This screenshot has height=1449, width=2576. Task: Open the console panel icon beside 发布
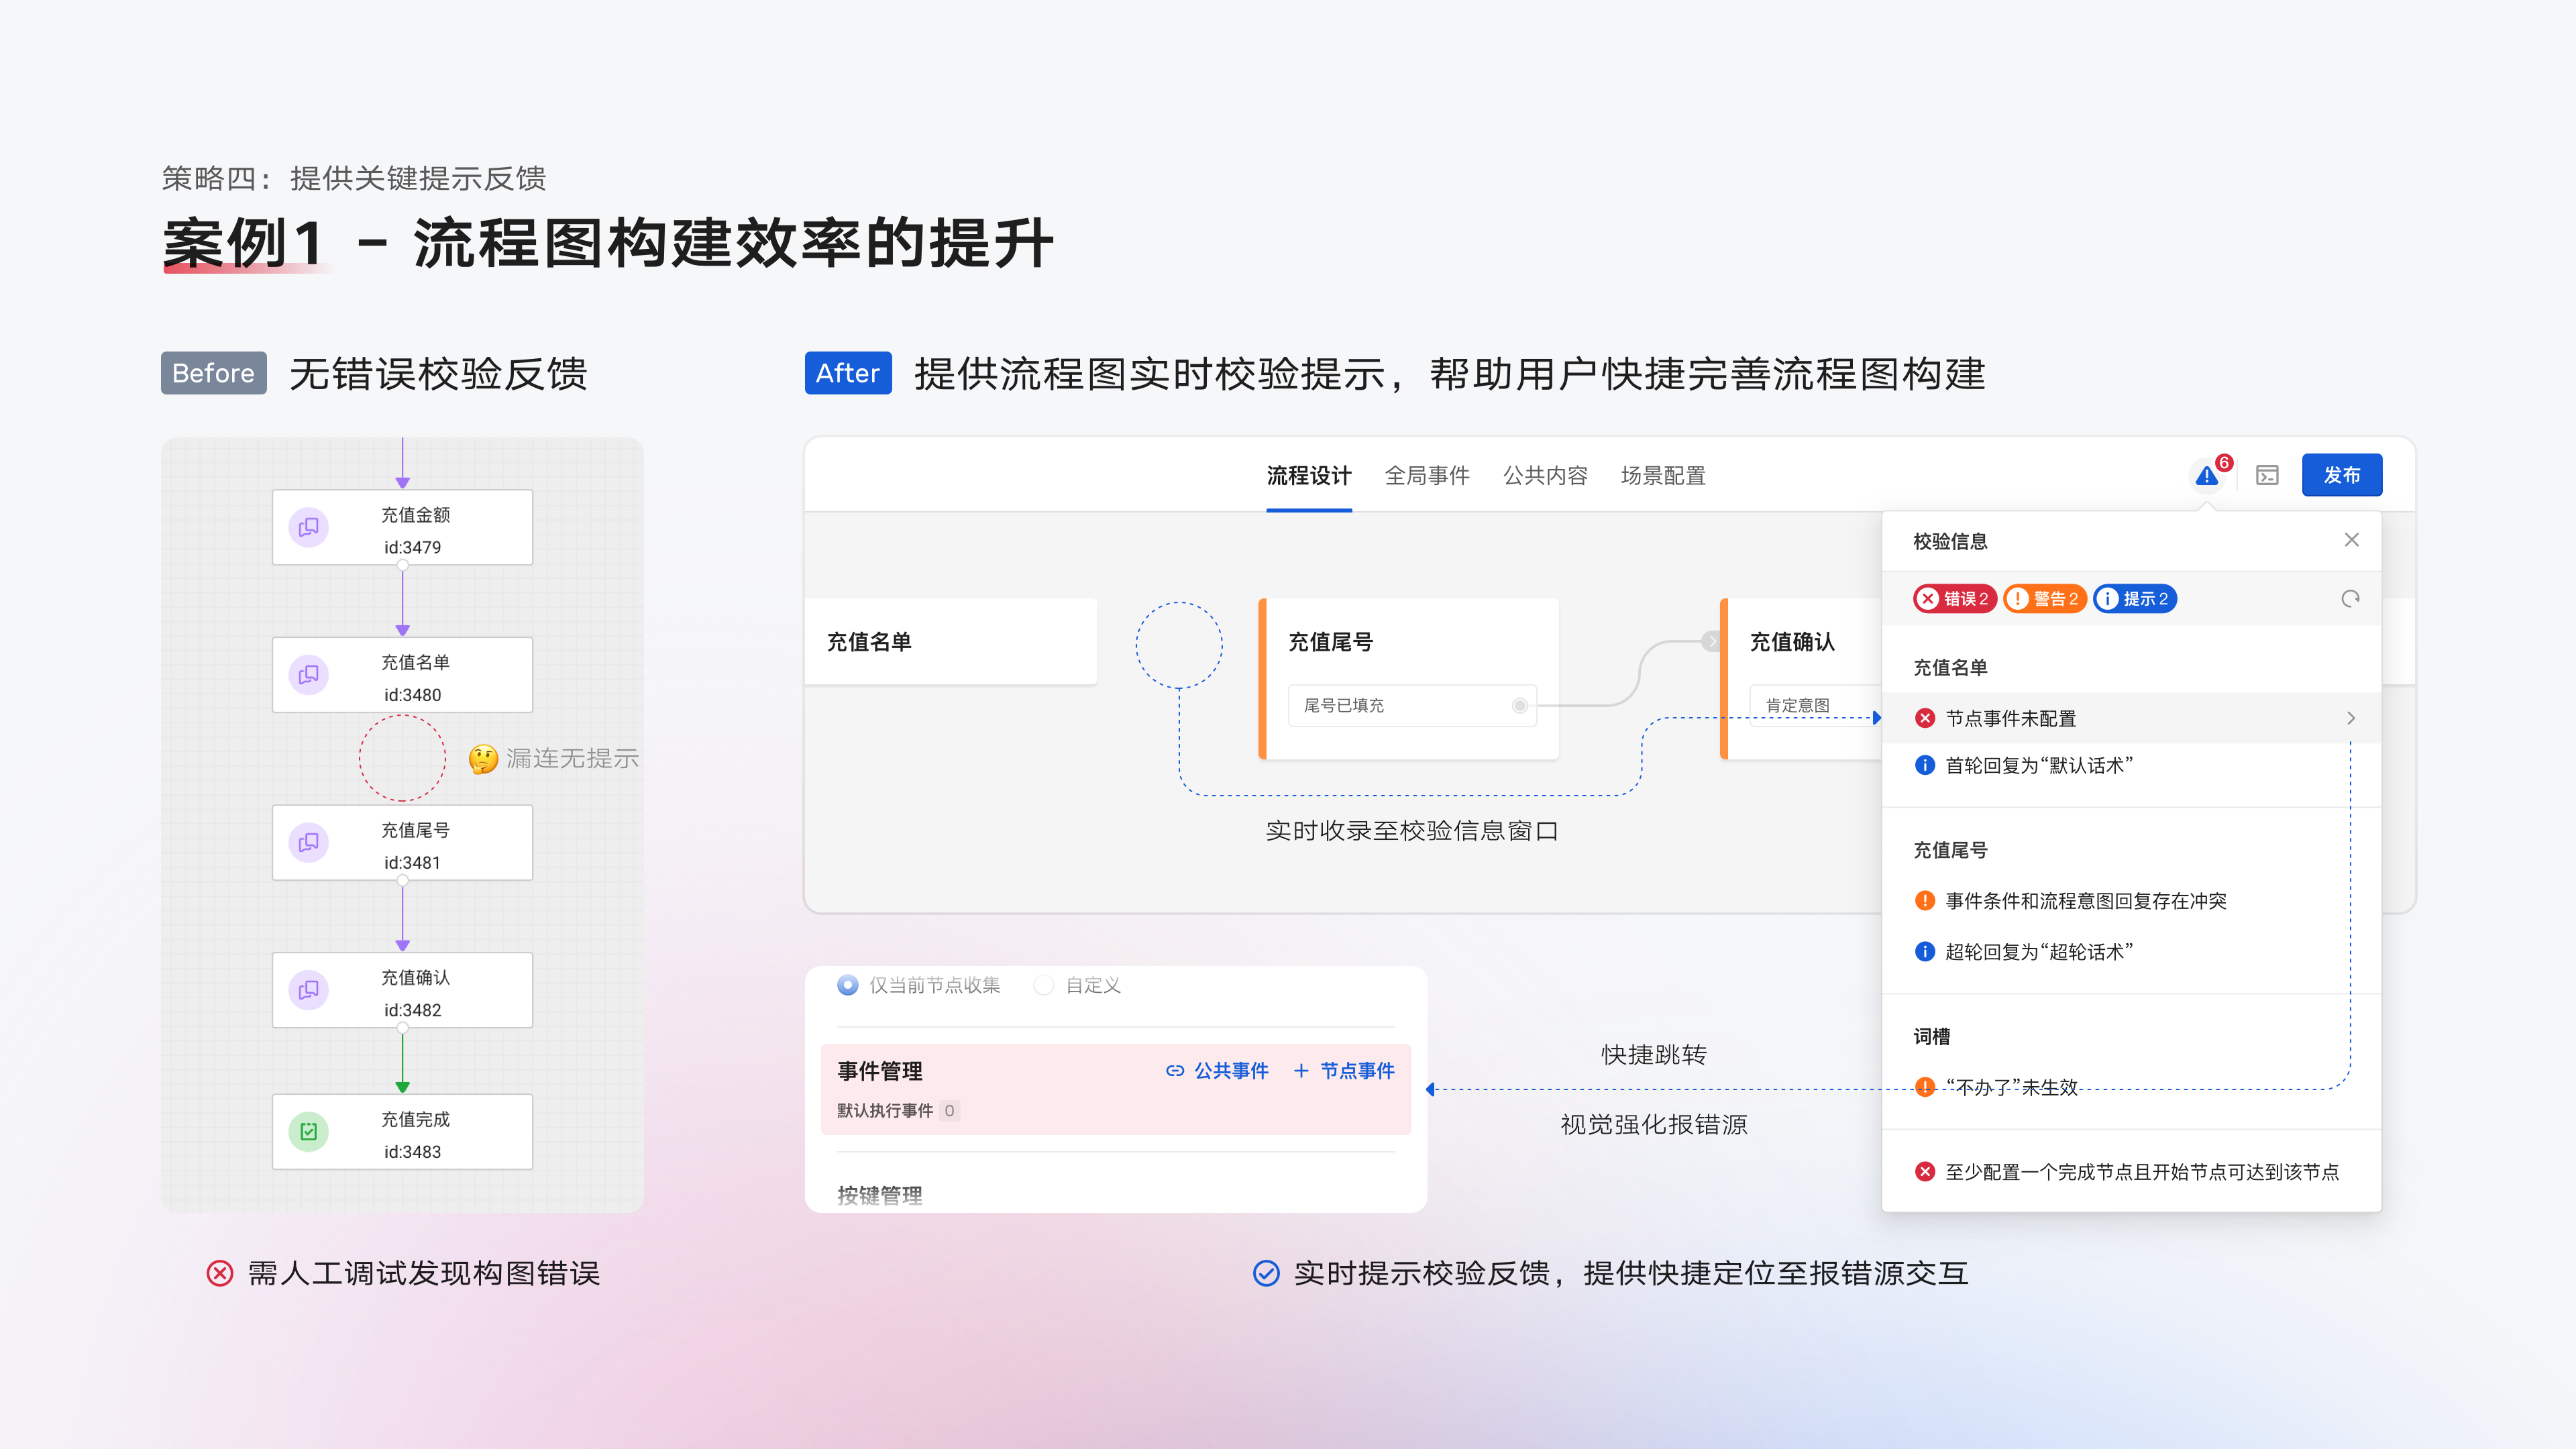pyautogui.click(x=2267, y=476)
